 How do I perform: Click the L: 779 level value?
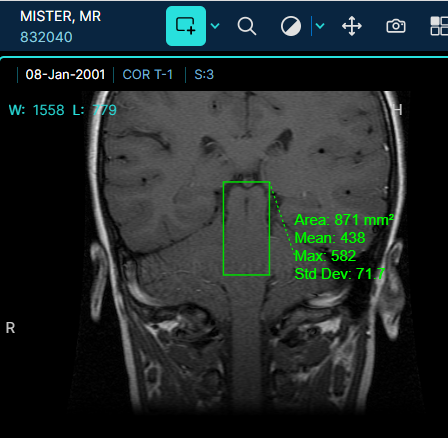point(95,110)
